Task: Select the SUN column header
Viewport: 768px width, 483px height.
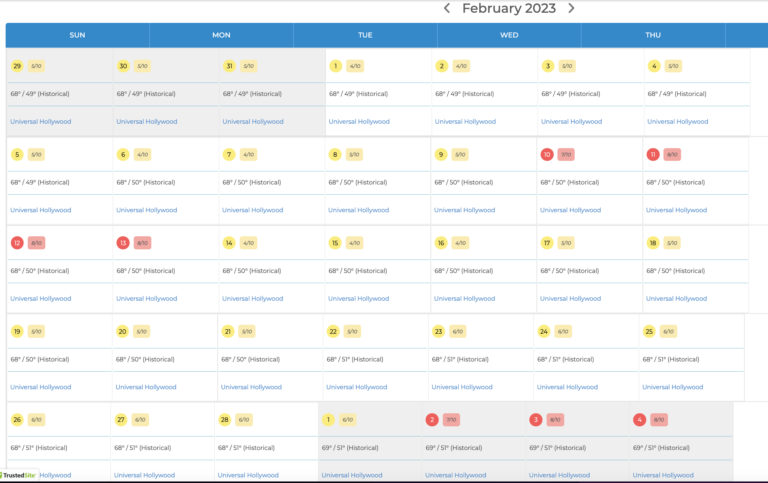Action: click(77, 35)
